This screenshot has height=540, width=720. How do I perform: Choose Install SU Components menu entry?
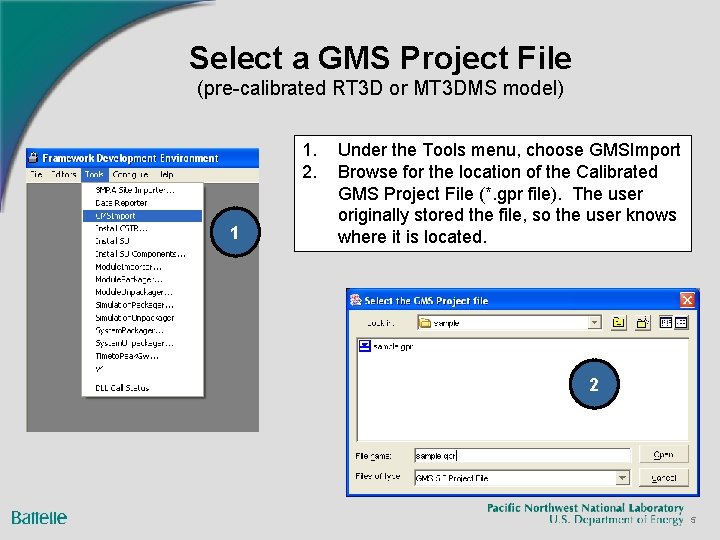pos(142,254)
